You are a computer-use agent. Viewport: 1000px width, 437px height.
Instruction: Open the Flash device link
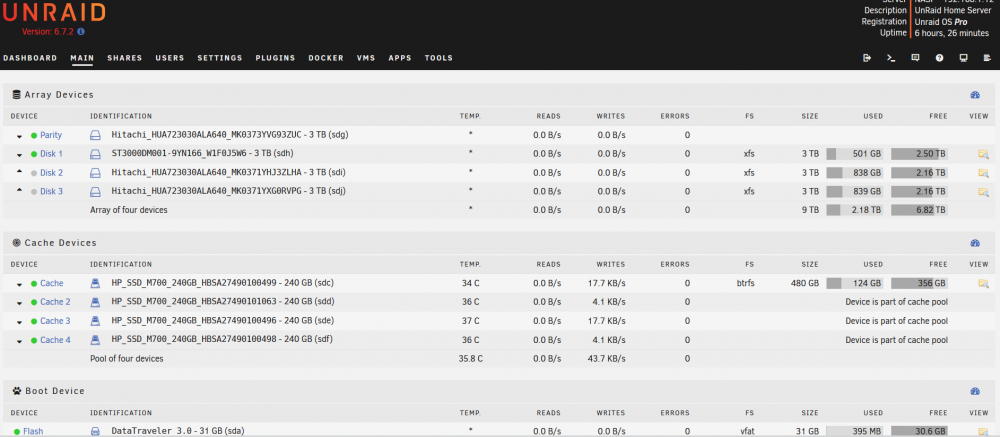33,431
